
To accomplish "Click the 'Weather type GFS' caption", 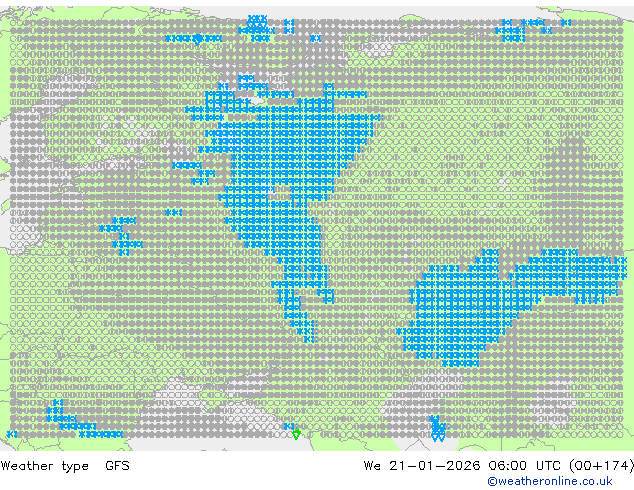I will click(x=65, y=466).
